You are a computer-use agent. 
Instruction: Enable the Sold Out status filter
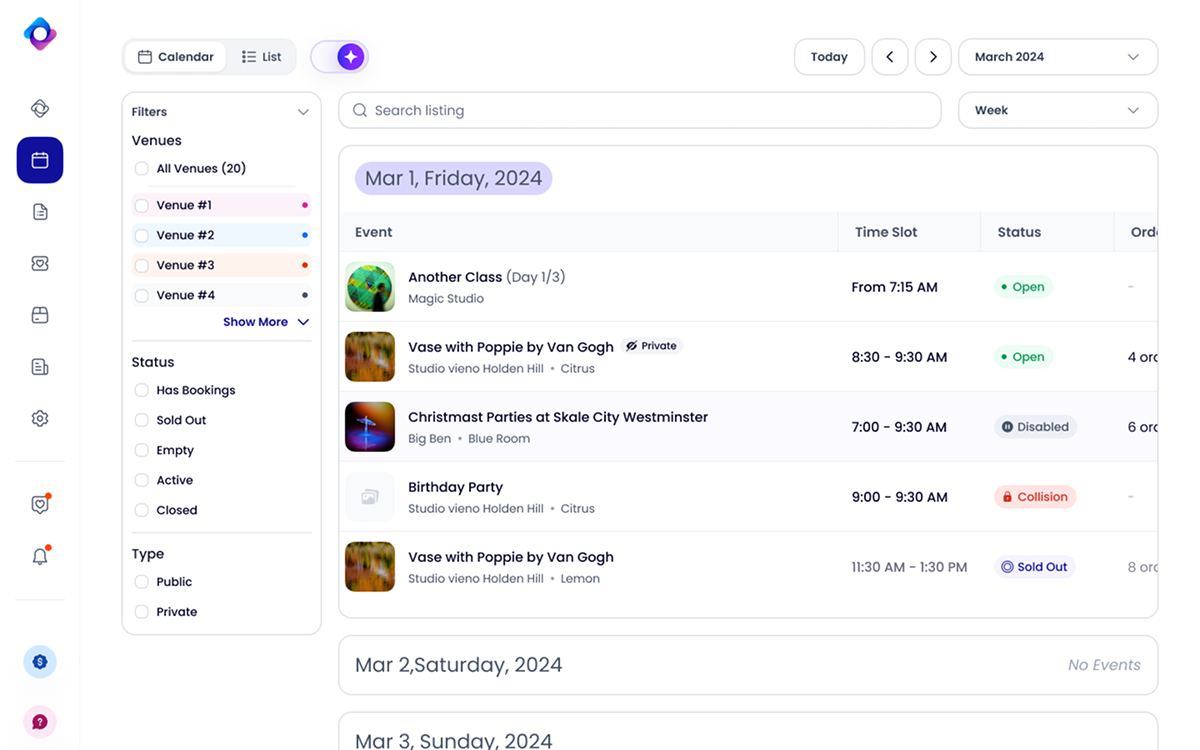click(140, 420)
